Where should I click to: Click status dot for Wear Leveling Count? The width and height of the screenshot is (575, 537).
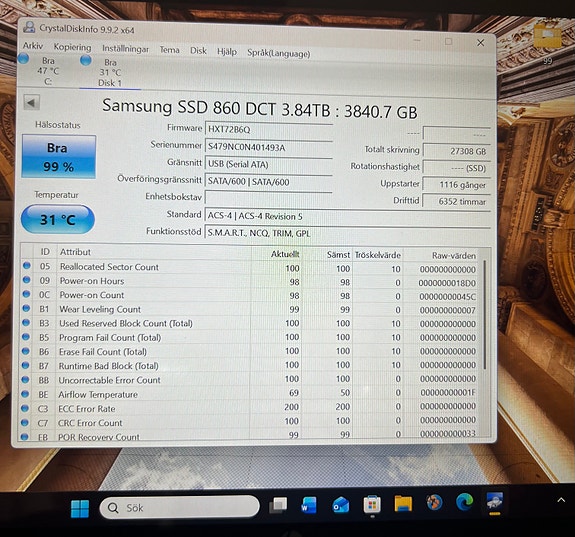[x=26, y=308]
